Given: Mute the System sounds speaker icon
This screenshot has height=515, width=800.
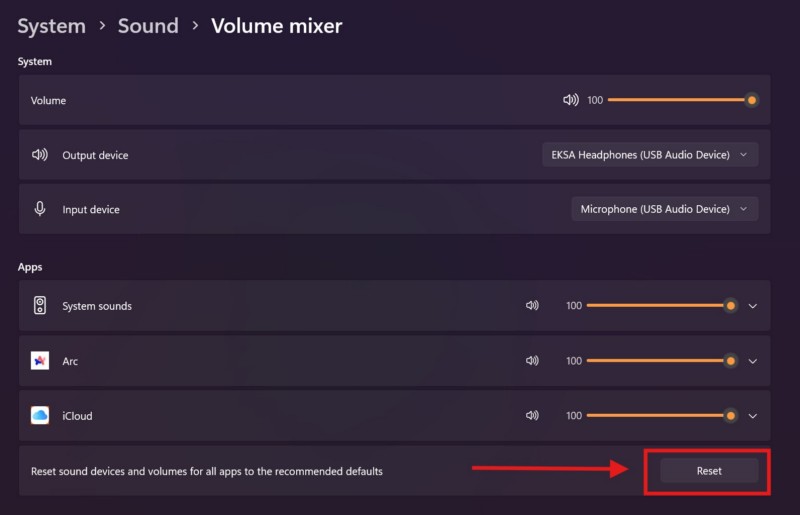Looking at the screenshot, I should pos(532,306).
